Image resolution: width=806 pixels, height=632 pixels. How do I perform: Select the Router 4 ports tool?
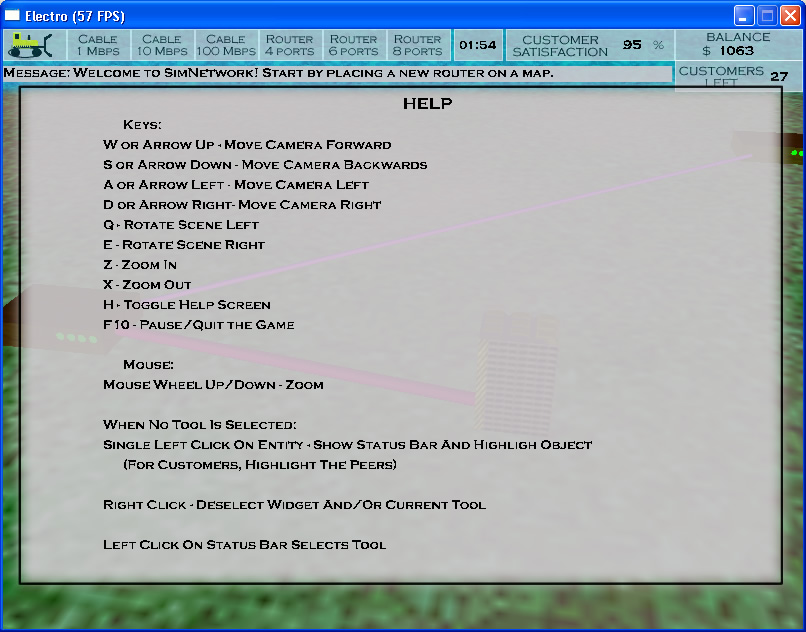click(289, 45)
